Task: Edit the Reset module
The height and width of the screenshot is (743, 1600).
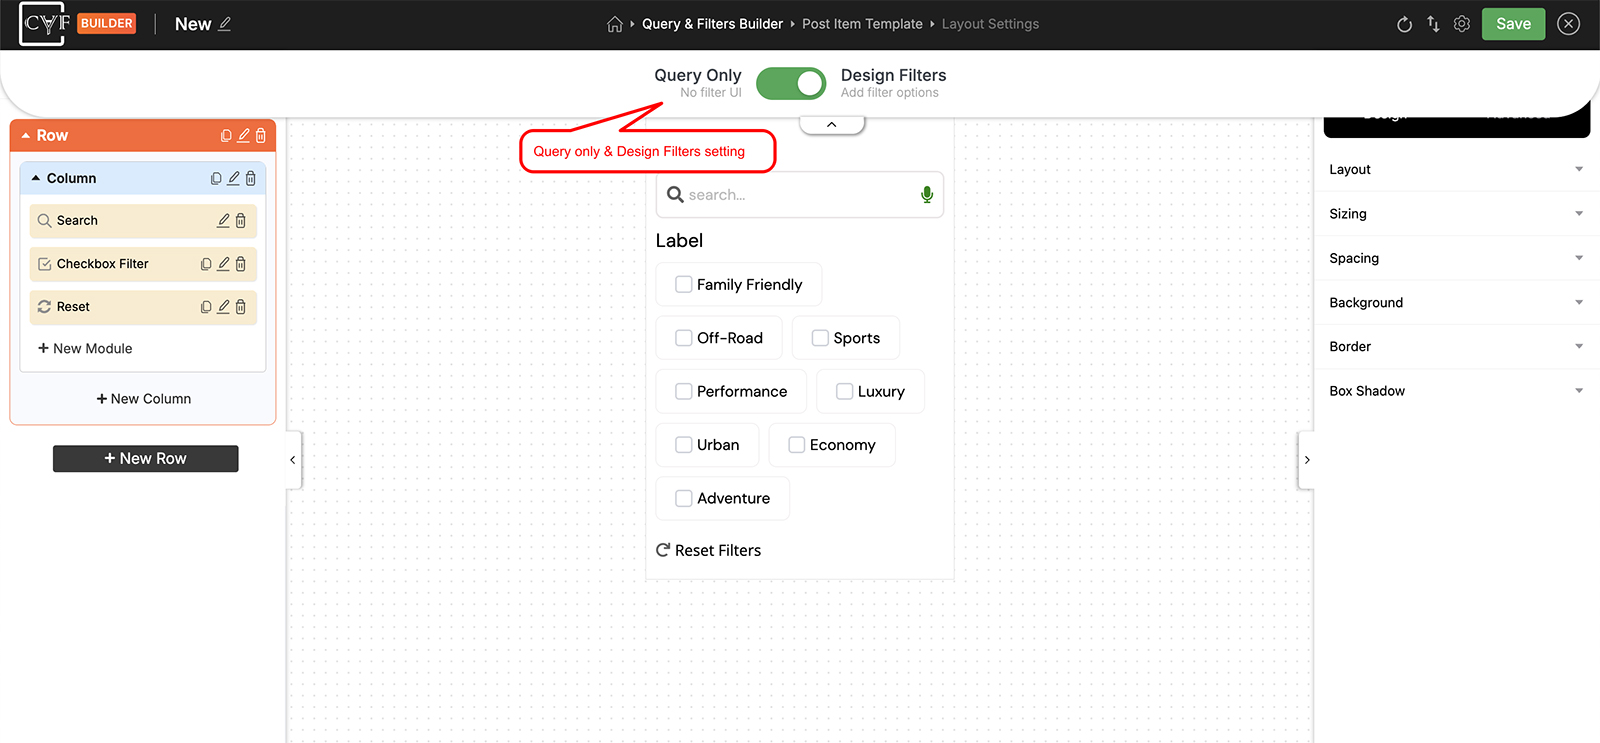Action: click(x=223, y=307)
